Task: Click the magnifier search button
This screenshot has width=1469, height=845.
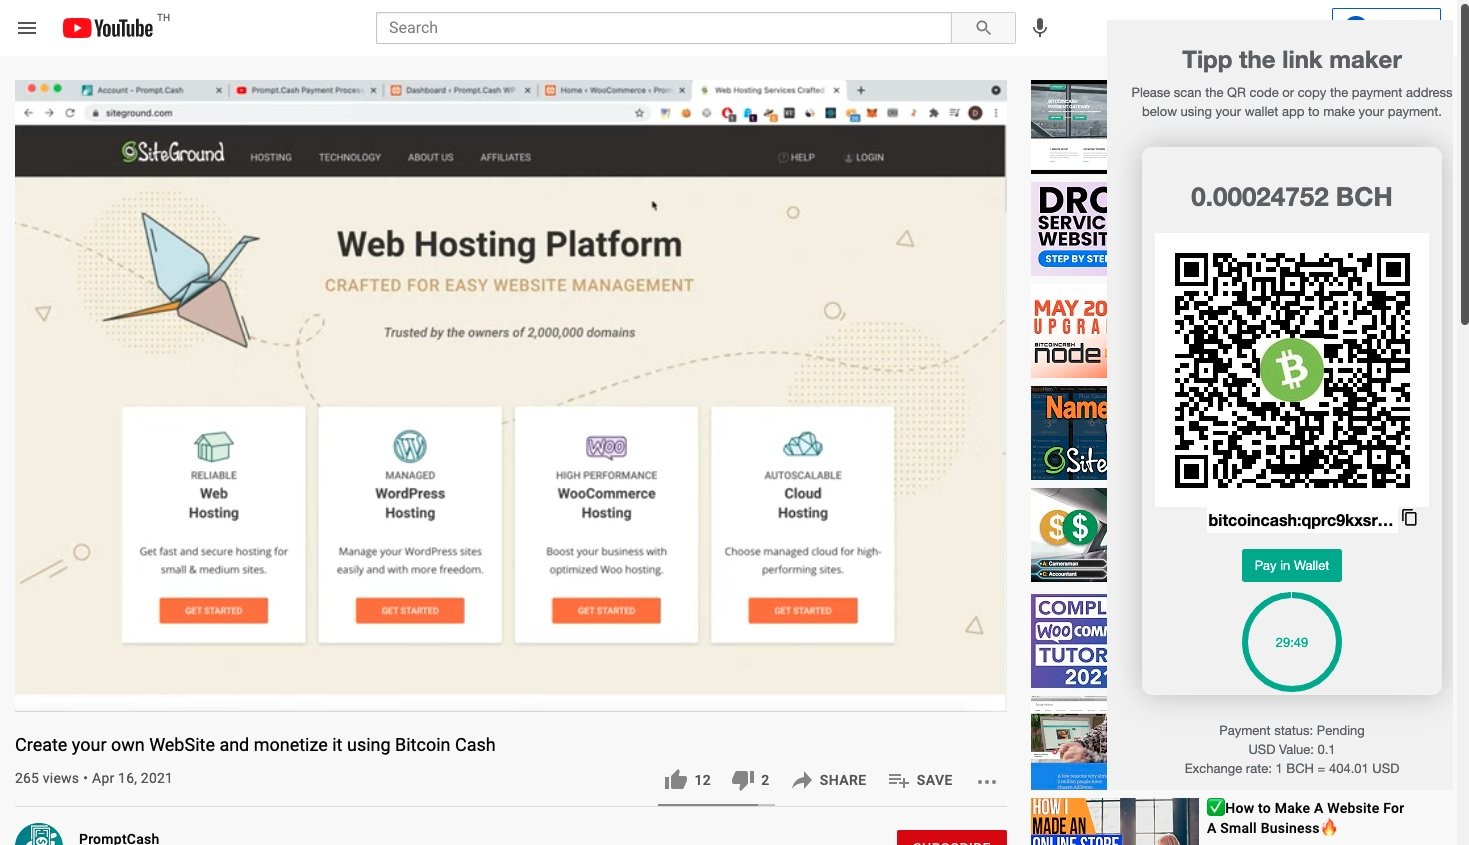Action: click(x=983, y=28)
